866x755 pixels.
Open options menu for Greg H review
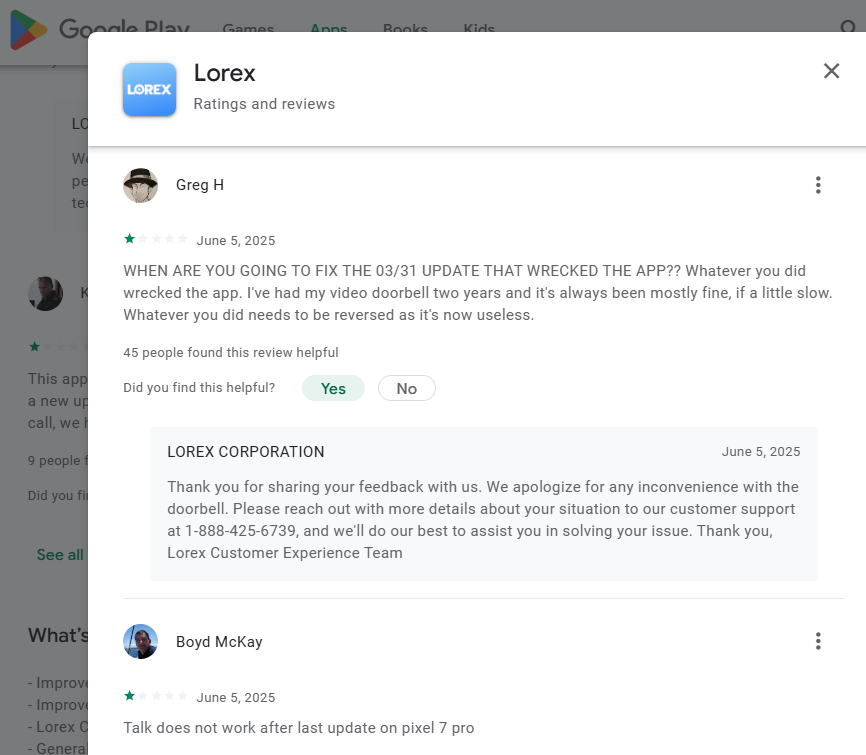click(x=818, y=185)
